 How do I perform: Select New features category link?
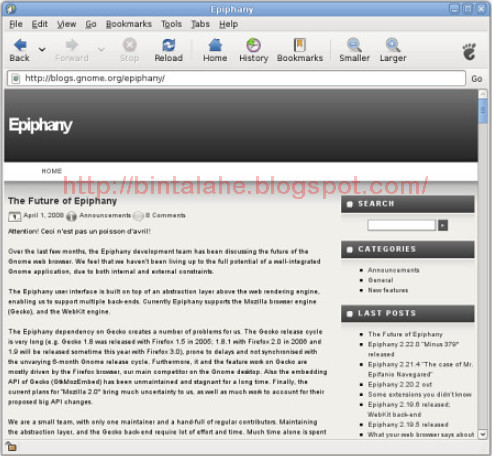click(x=388, y=290)
